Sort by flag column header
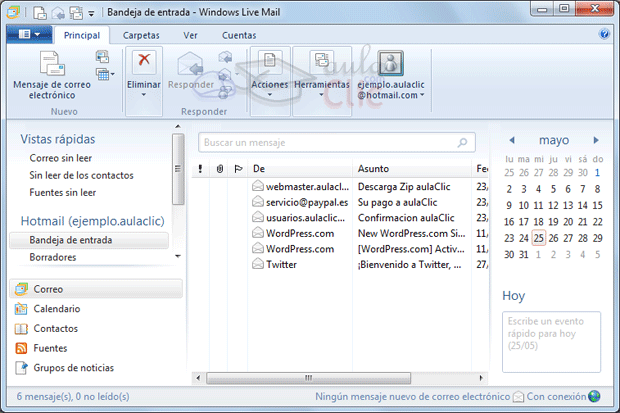 point(238,169)
